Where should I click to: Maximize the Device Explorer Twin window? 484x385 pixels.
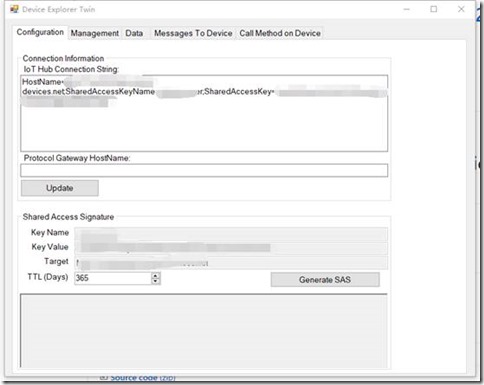[x=434, y=9]
